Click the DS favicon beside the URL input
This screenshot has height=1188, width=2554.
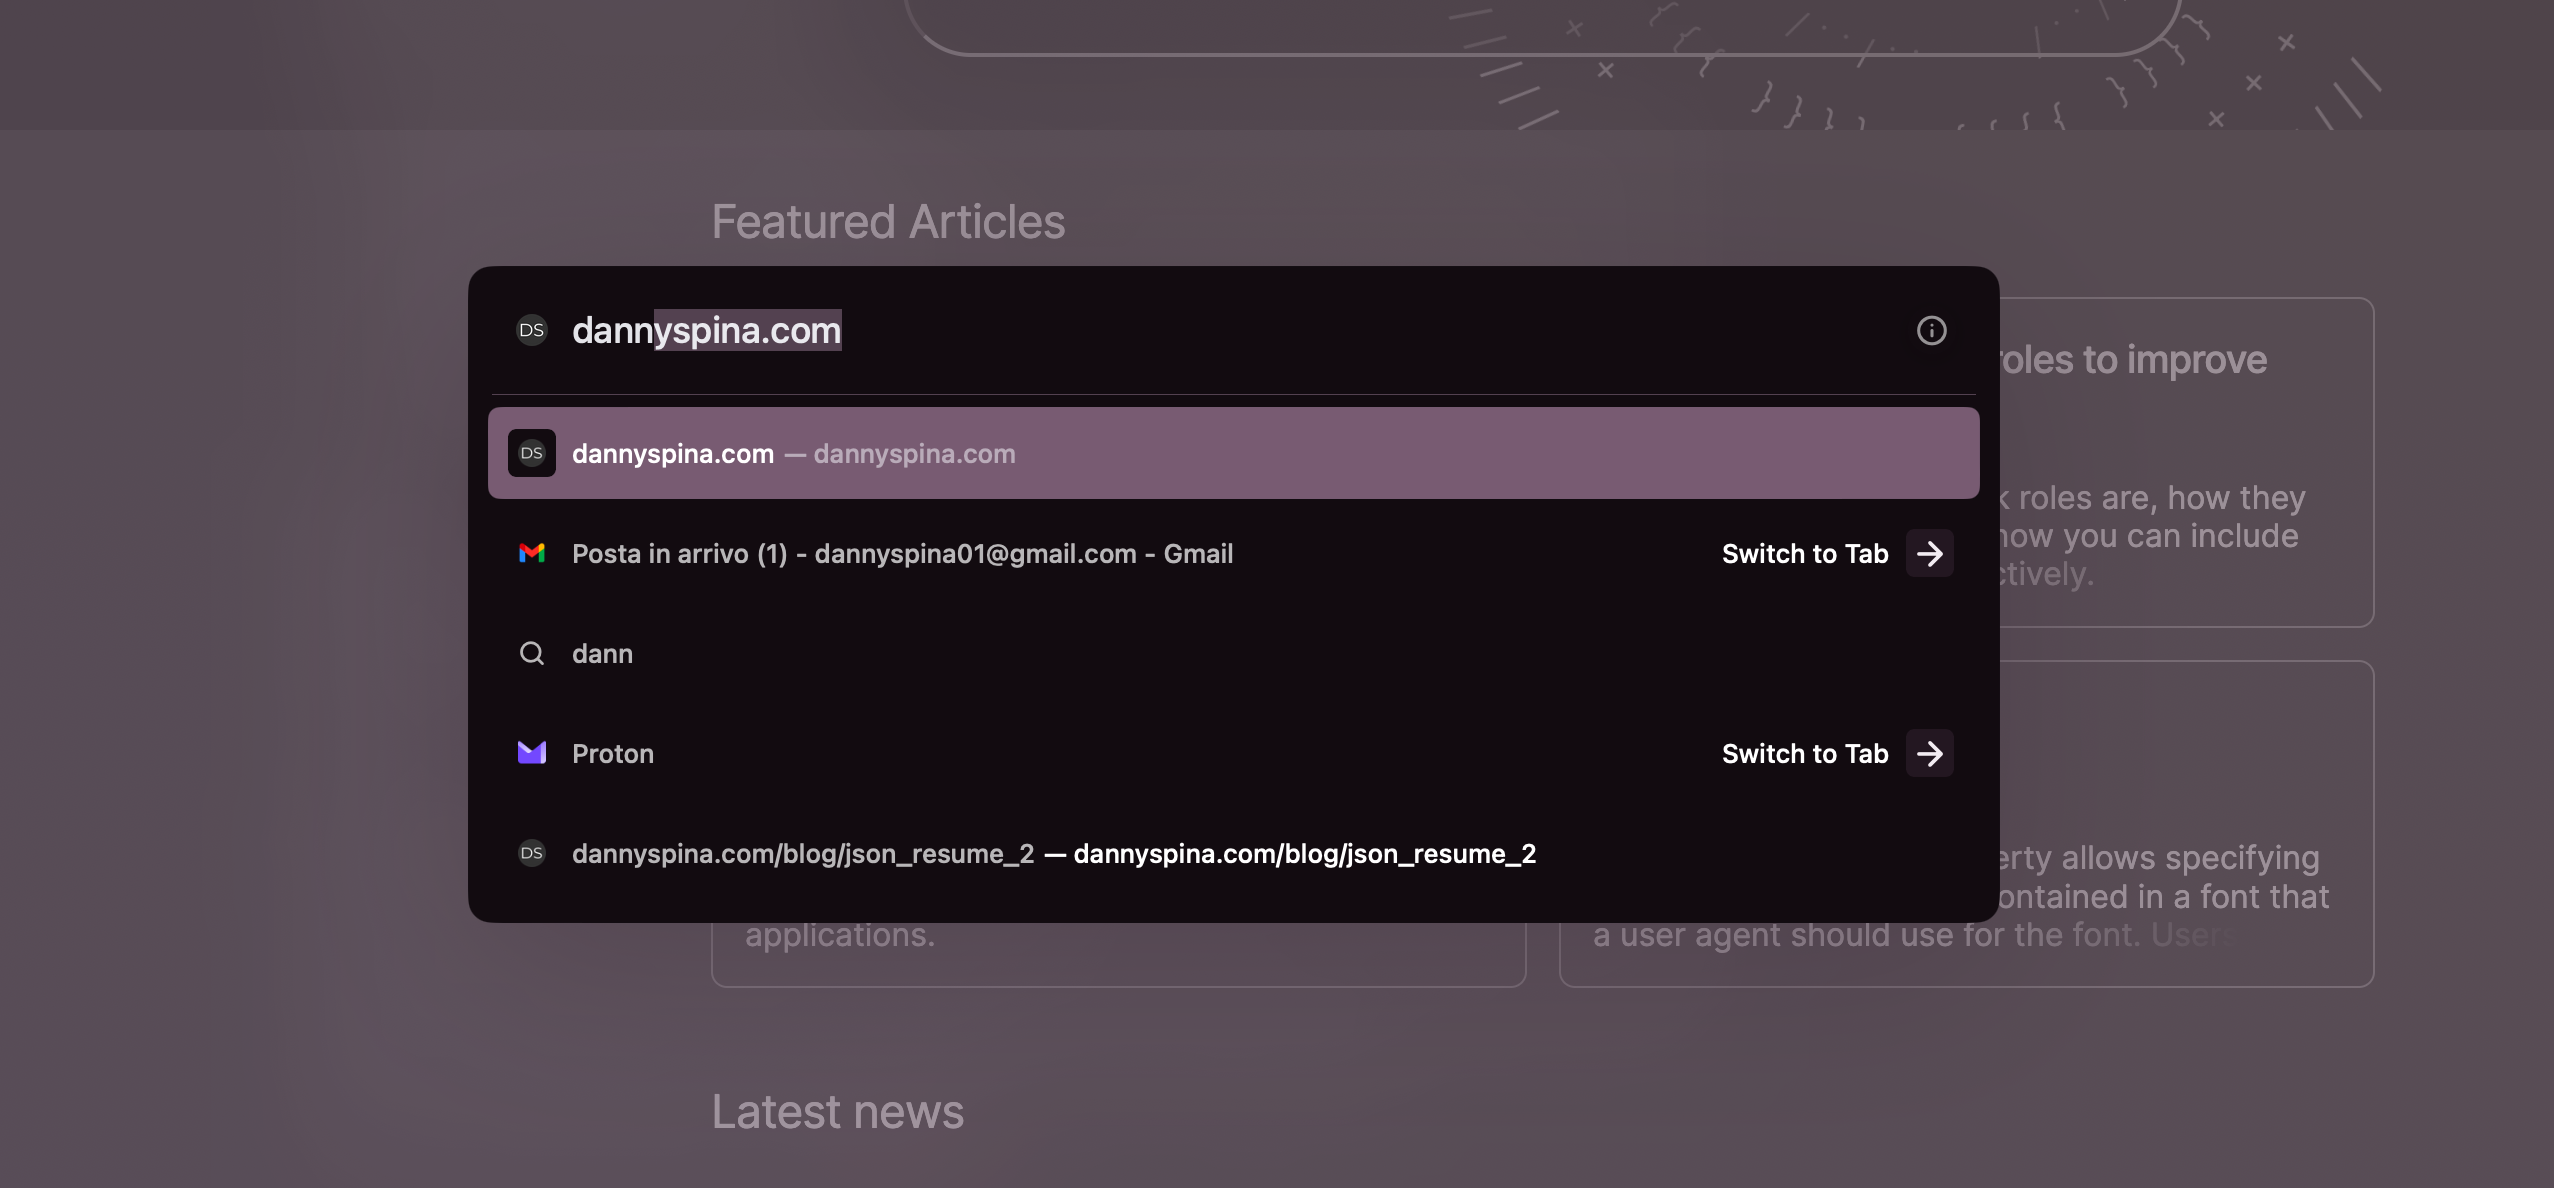click(532, 330)
